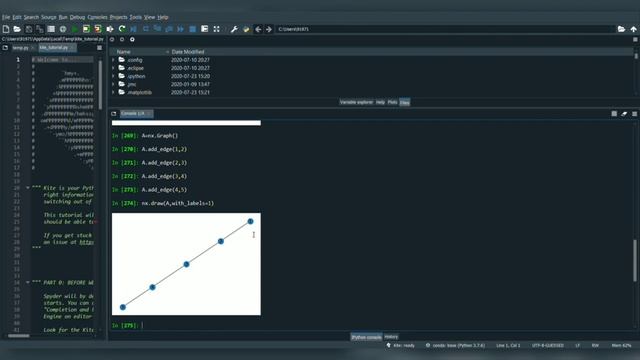Image resolution: width=640 pixels, height=360 pixels.
Task: Open the Search menu
Action: coord(31,17)
